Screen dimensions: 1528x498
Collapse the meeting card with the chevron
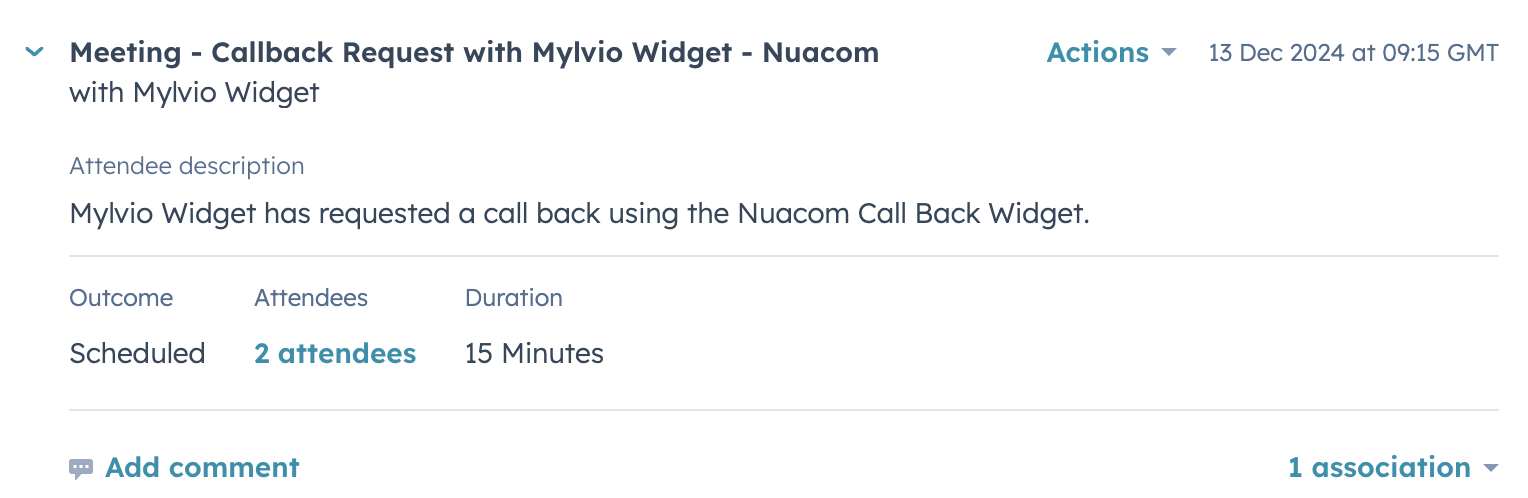[x=35, y=52]
